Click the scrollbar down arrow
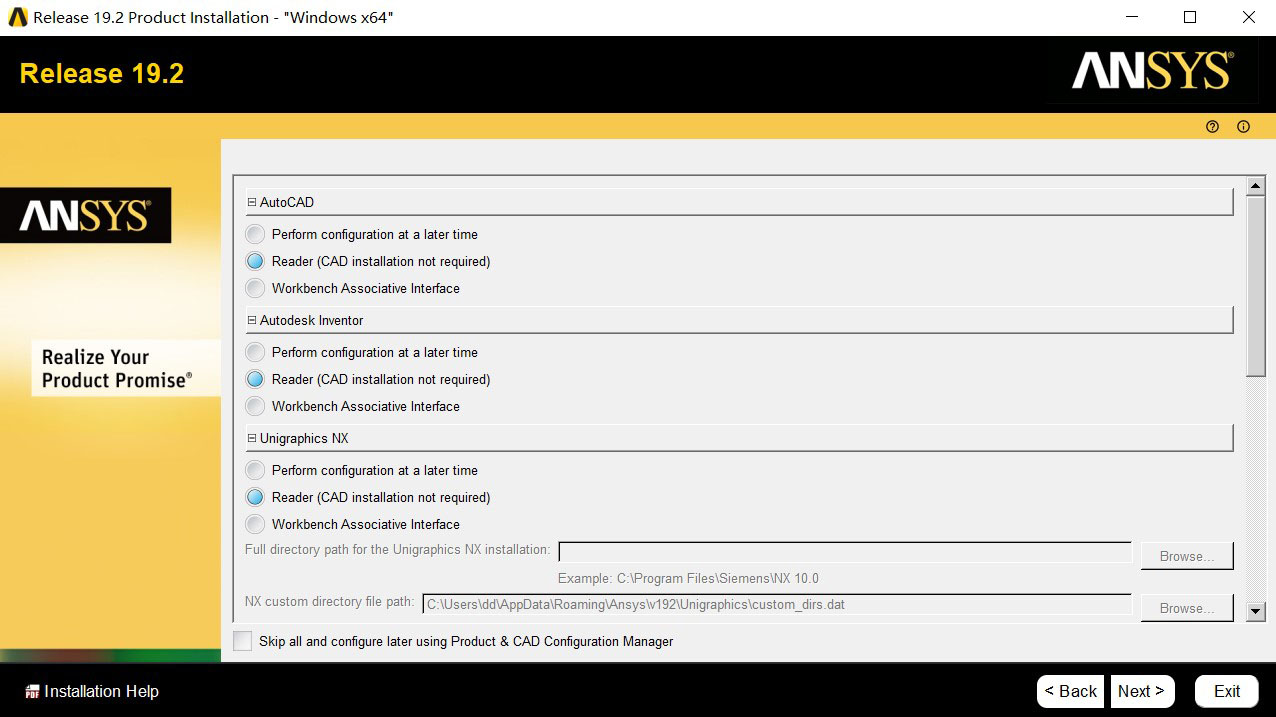 tap(1256, 610)
